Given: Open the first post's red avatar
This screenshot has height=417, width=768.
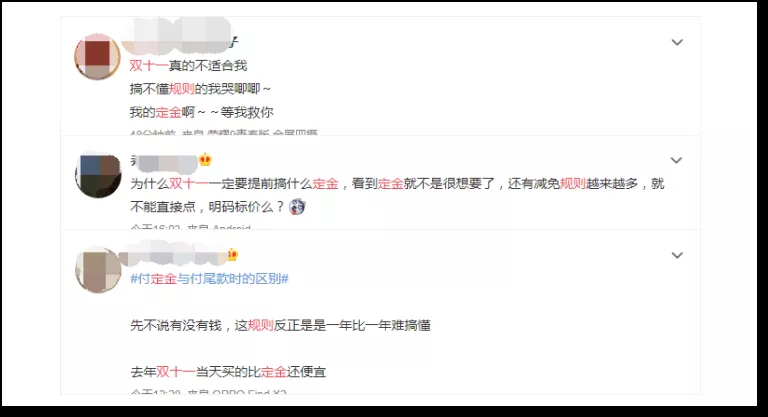Looking at the screenshot, I should tap(97, 57).
